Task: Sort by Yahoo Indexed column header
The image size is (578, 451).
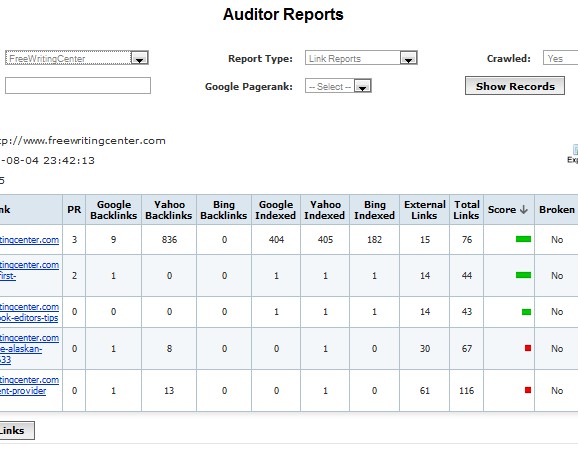Action: (325, 210)
